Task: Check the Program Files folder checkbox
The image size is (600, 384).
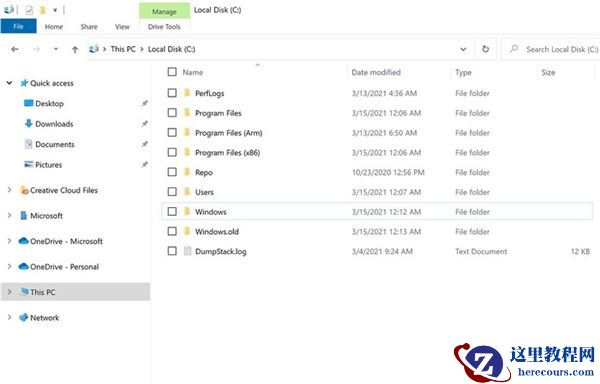Action: [172, 113]
